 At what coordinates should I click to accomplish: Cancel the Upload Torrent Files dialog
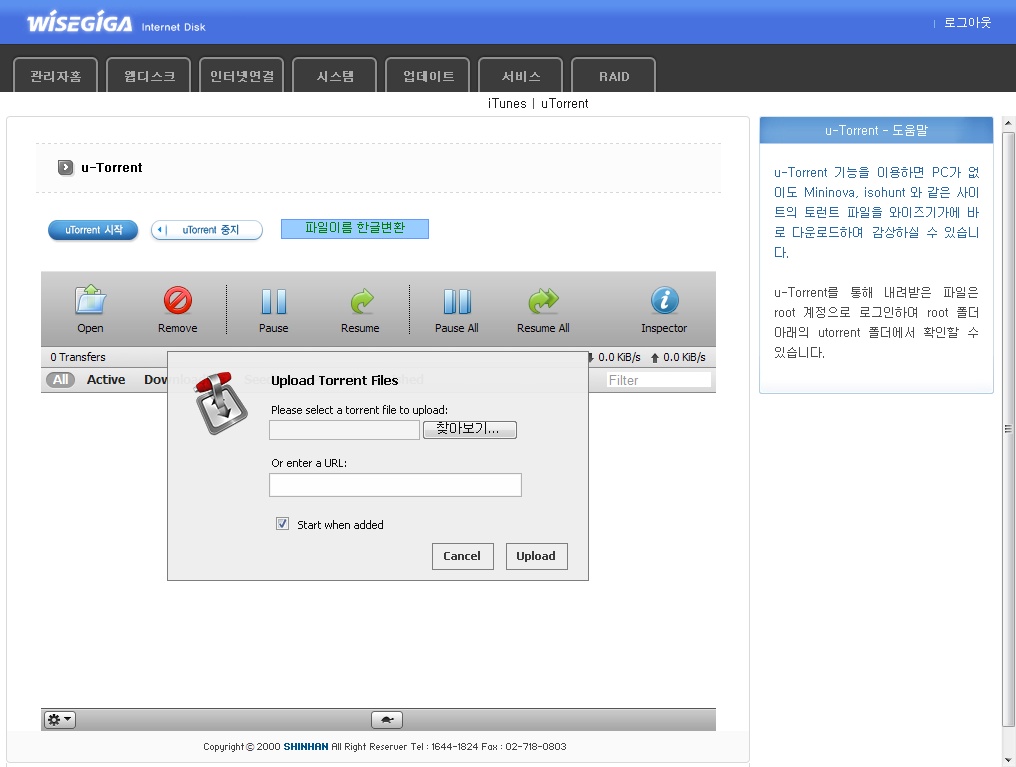[x=462, y=556]
